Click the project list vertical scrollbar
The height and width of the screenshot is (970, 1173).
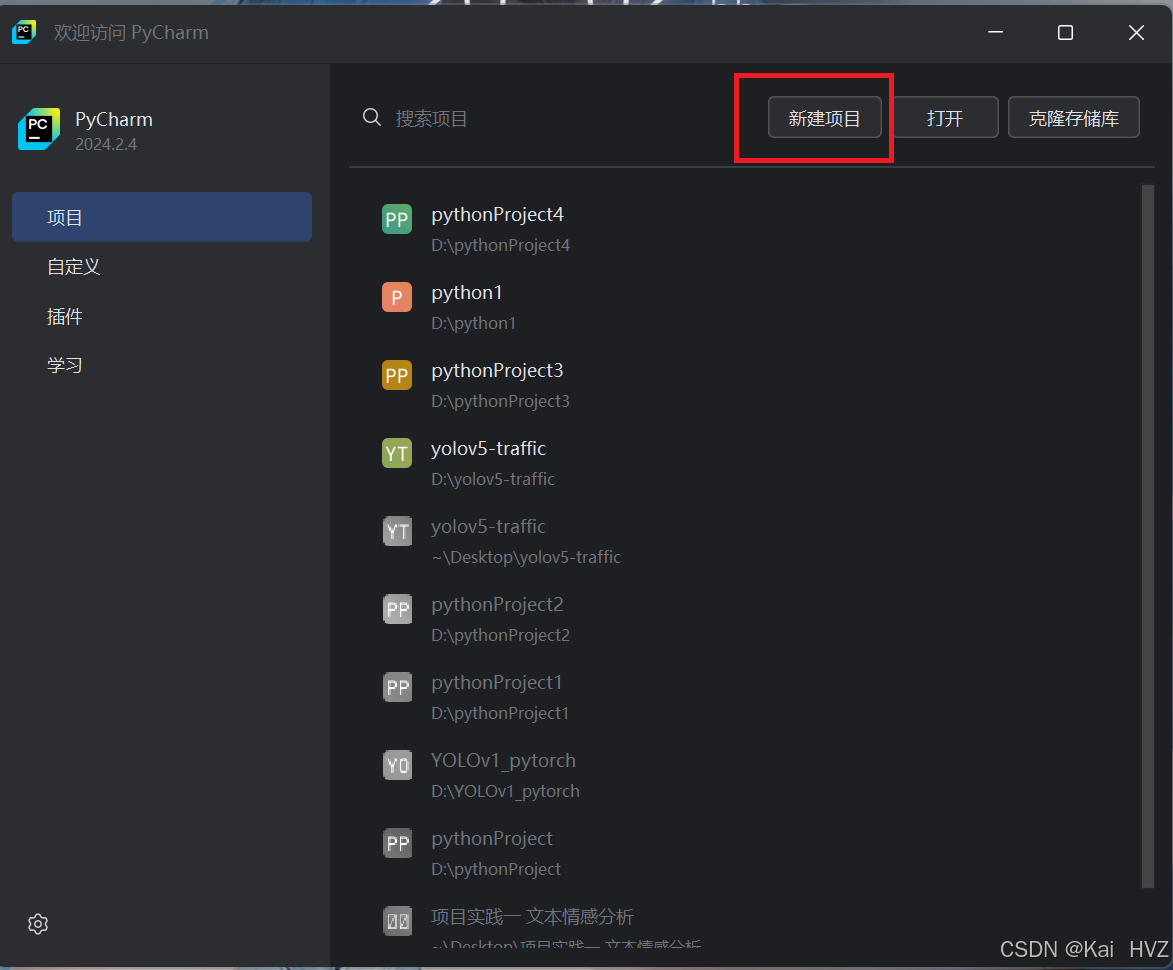[1148, 536]
